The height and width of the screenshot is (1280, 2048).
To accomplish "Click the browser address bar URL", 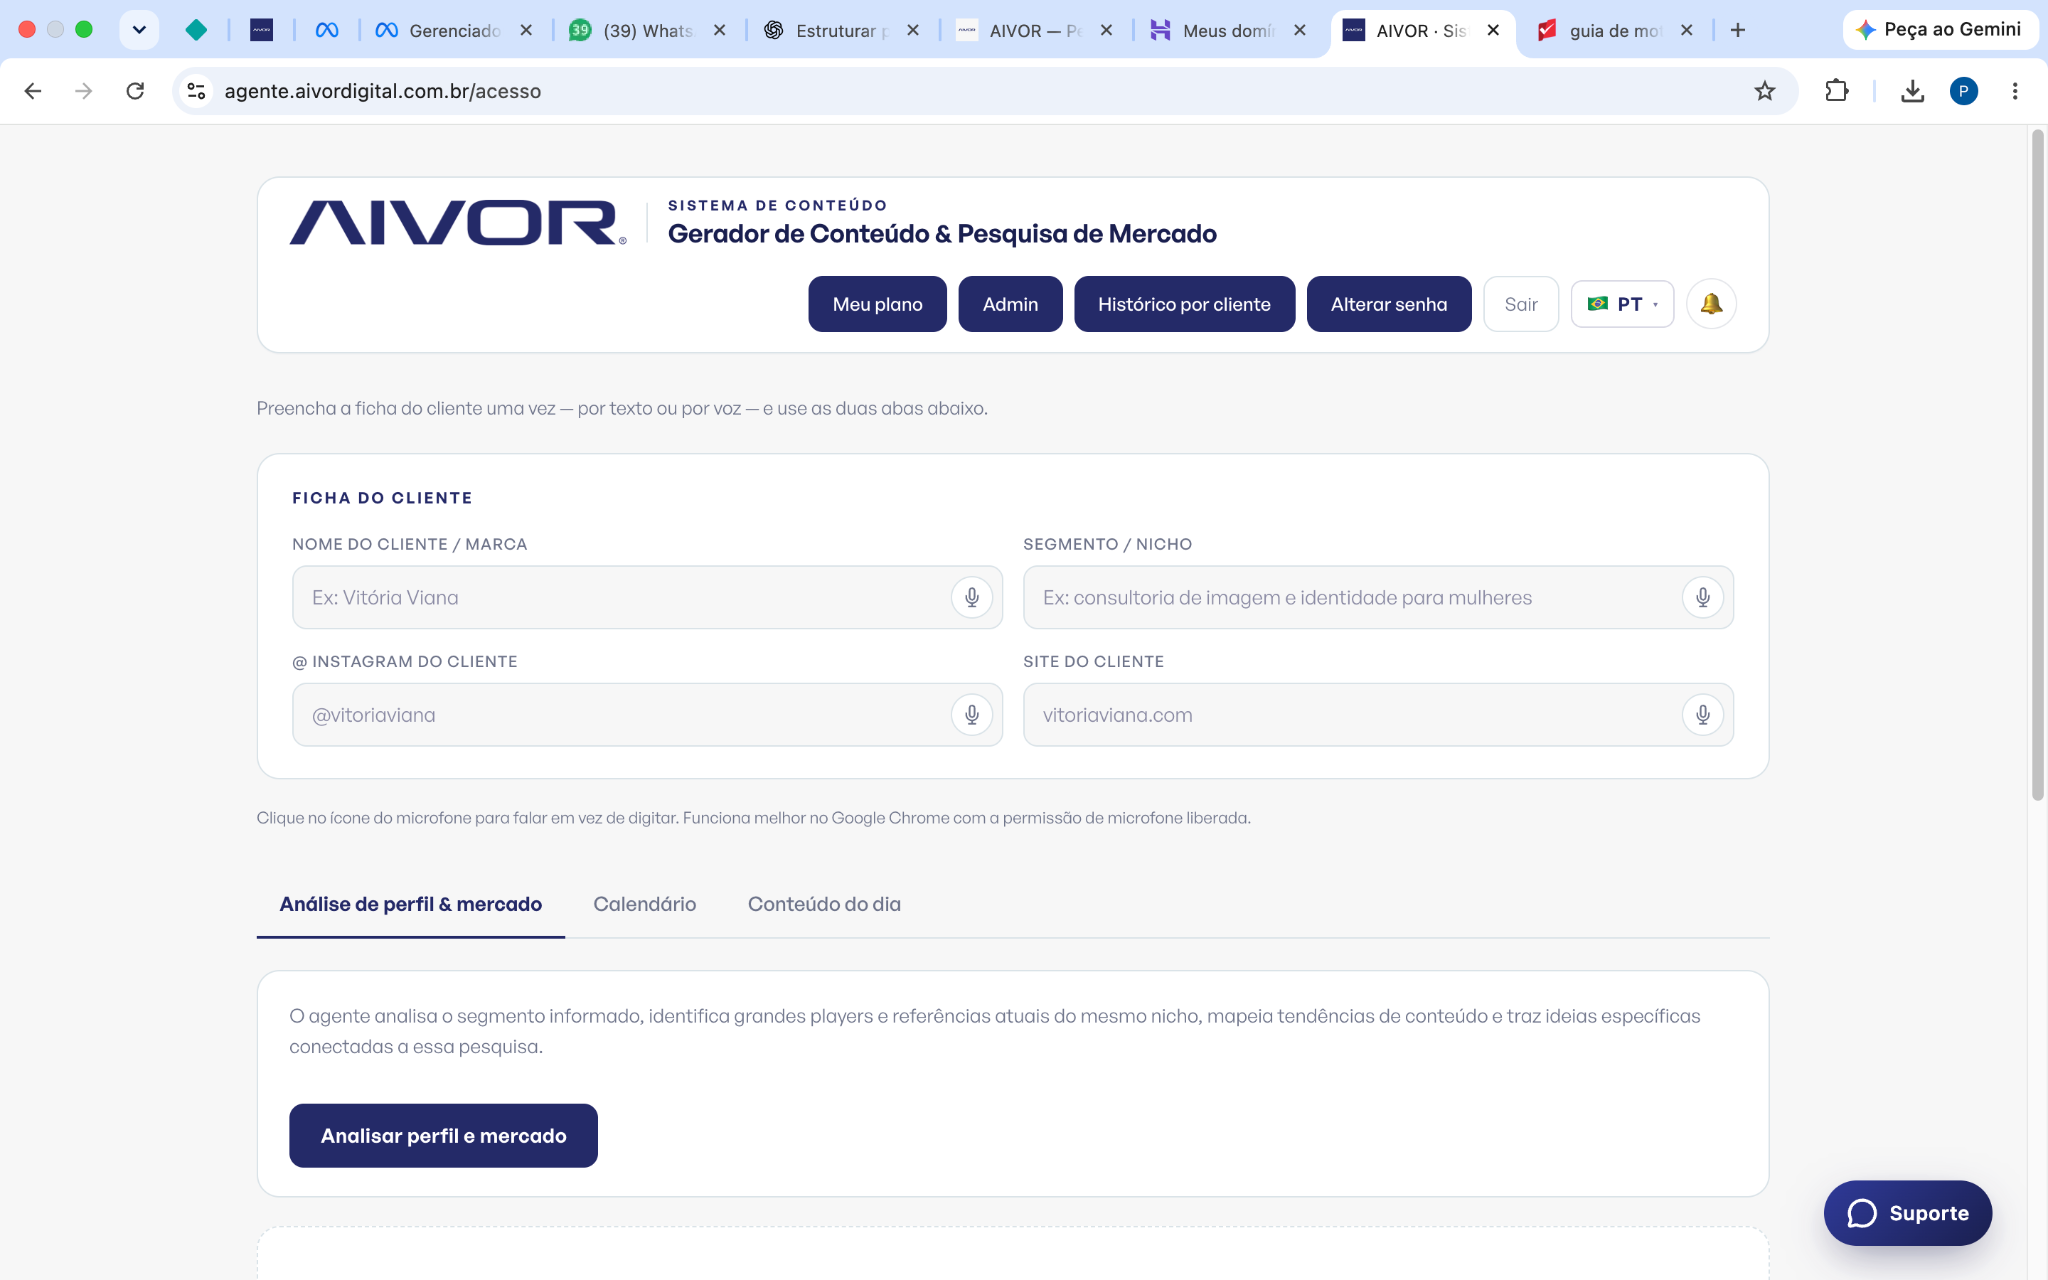I will click(383, 91).
